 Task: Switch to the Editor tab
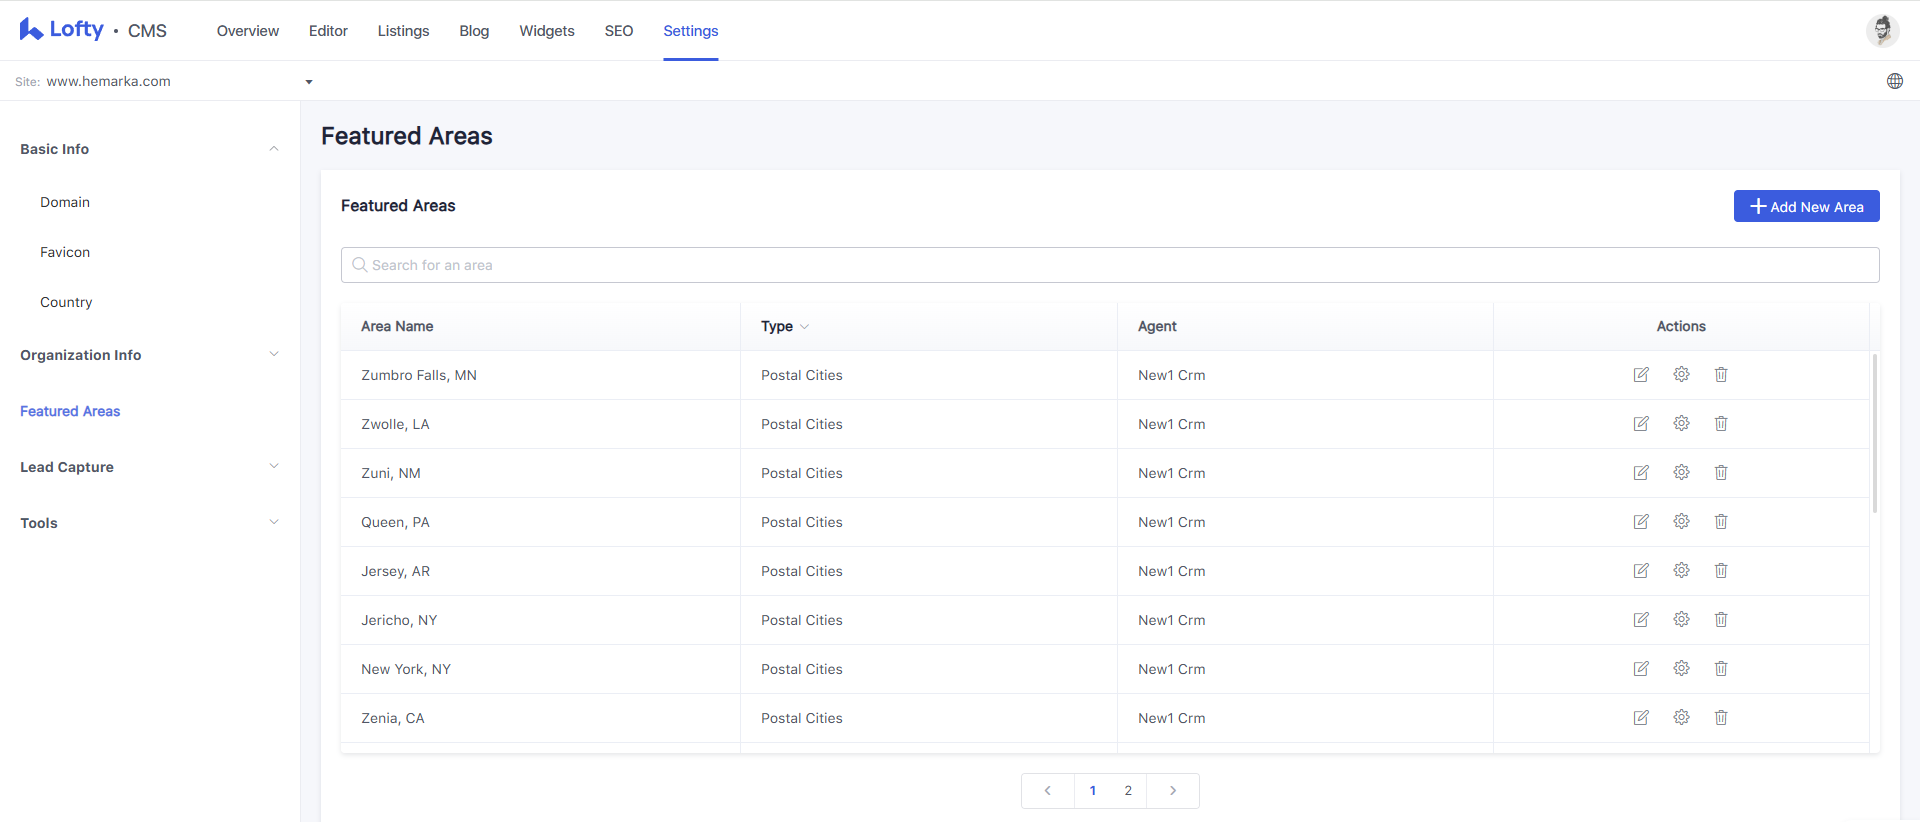click(x=328, y=31)
